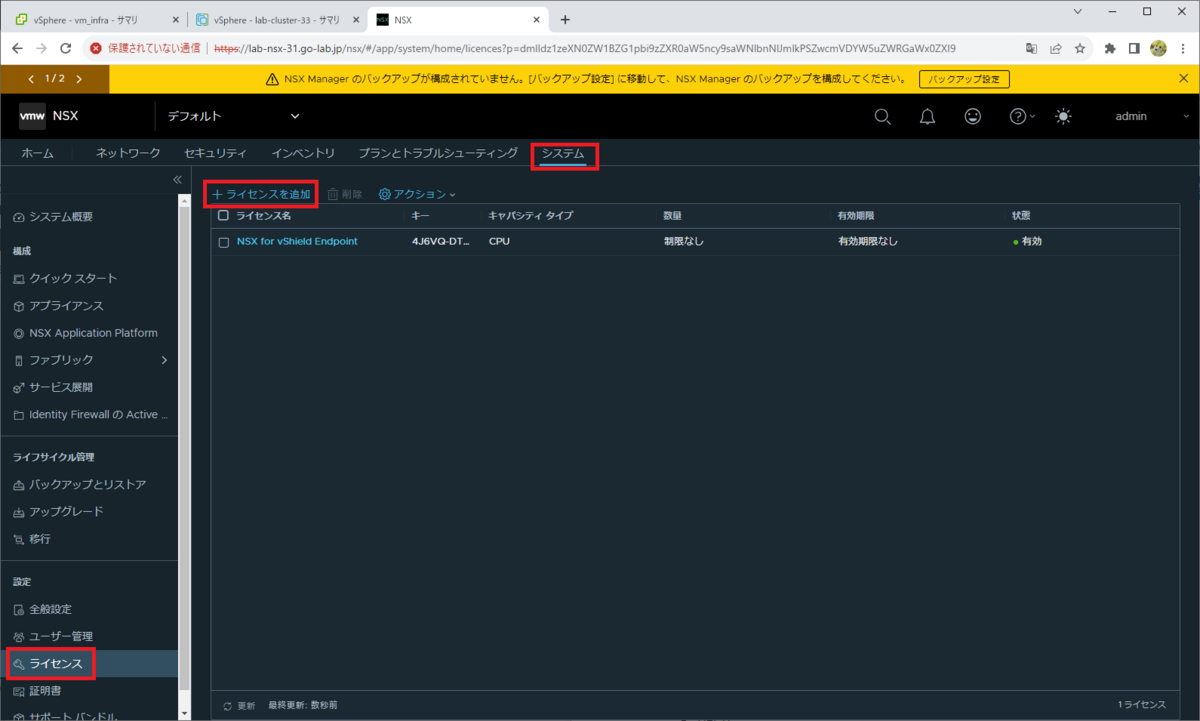Open バックアップとリストア in the sidebar
1200x721 pixels.
point(89,484)
